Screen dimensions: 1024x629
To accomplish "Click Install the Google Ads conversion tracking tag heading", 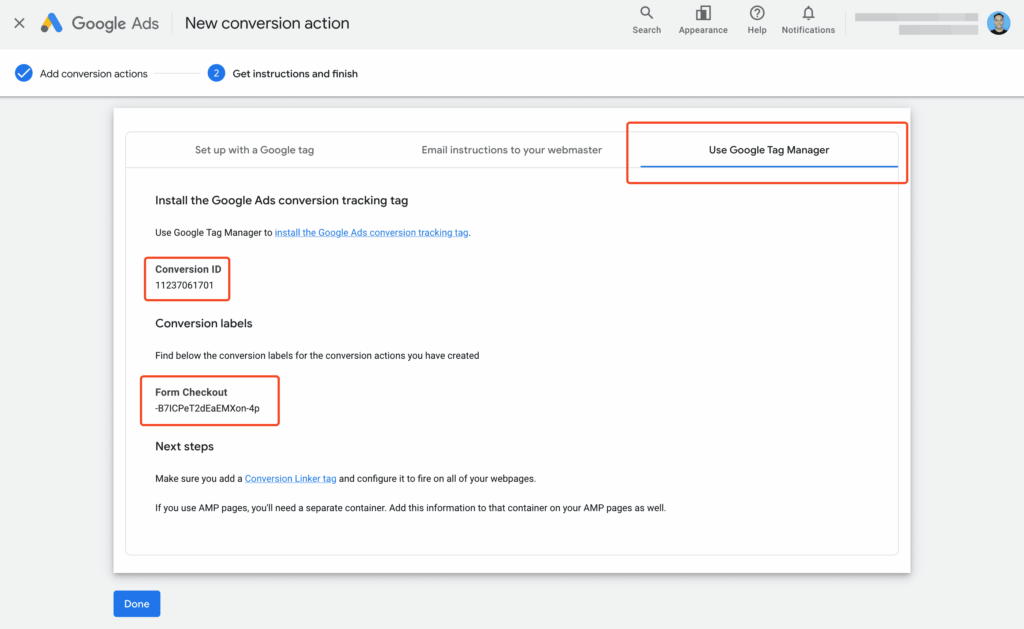I will pos(281,201).
